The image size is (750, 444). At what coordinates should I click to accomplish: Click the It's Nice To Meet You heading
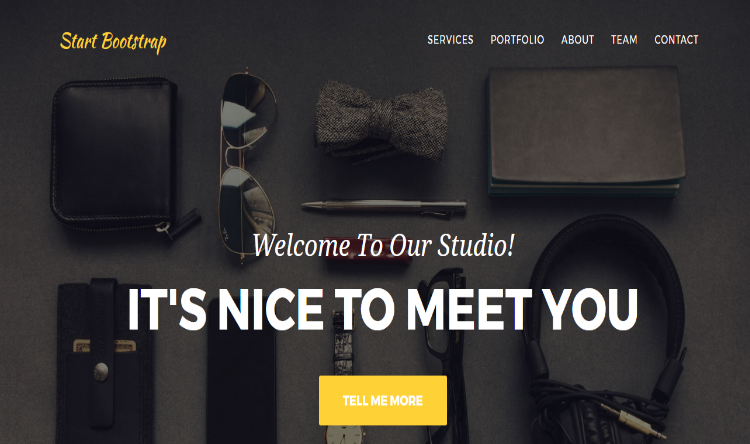[x=383, y=310]
